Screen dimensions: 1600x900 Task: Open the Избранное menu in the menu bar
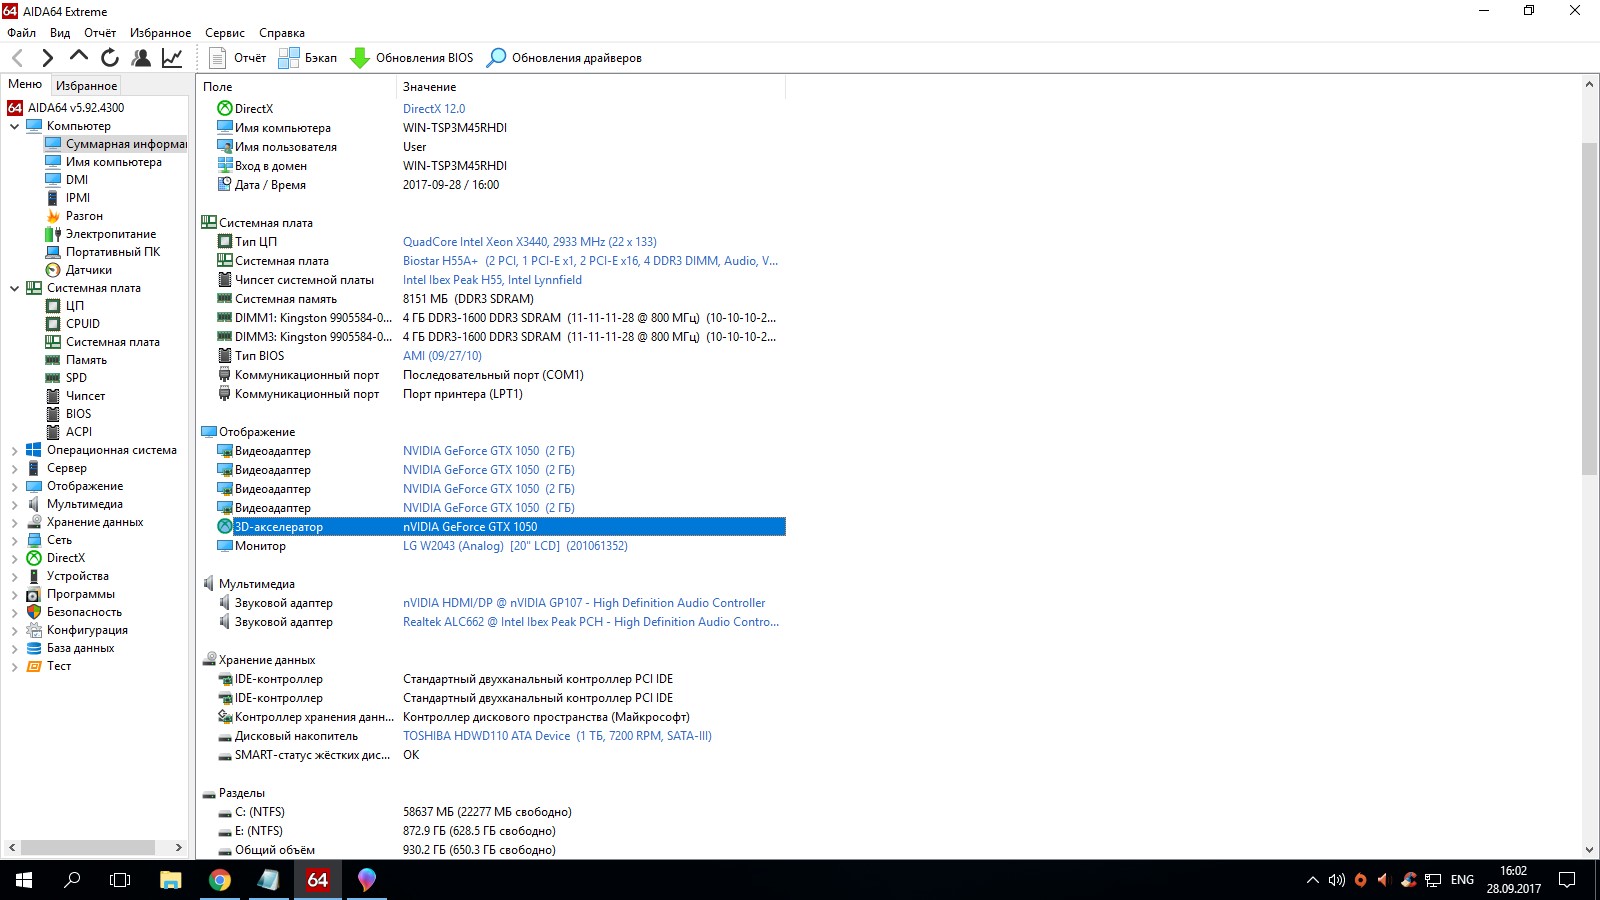point(160,33)
